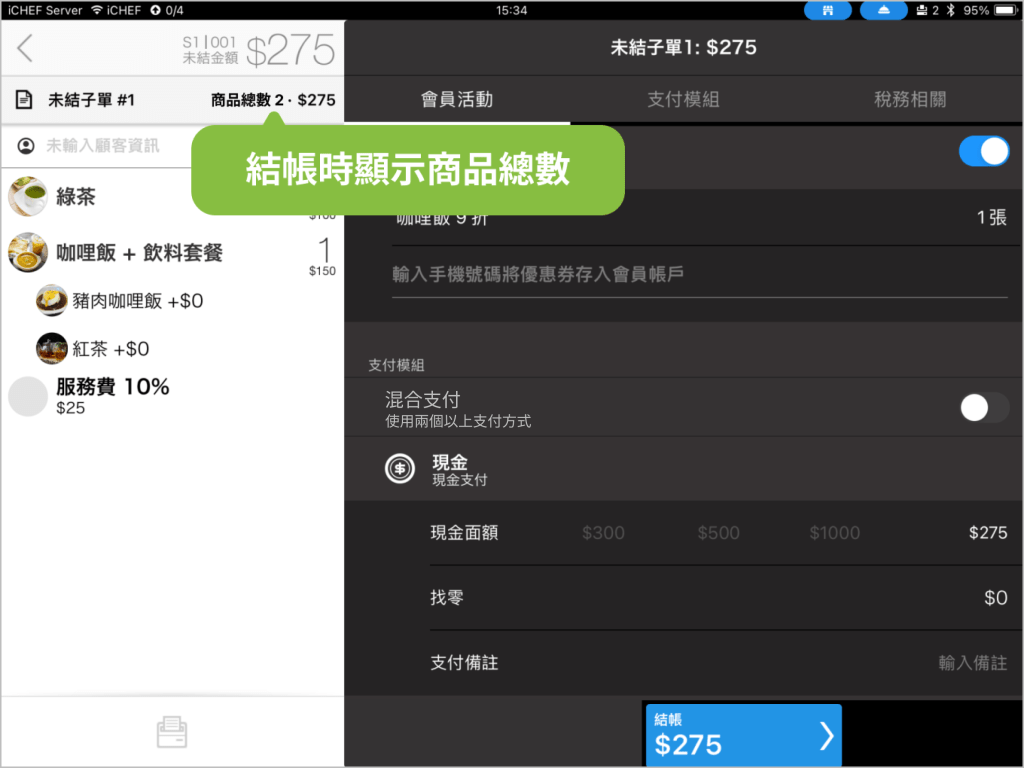Click the phone number coupon input field

(x=698, y=274)
